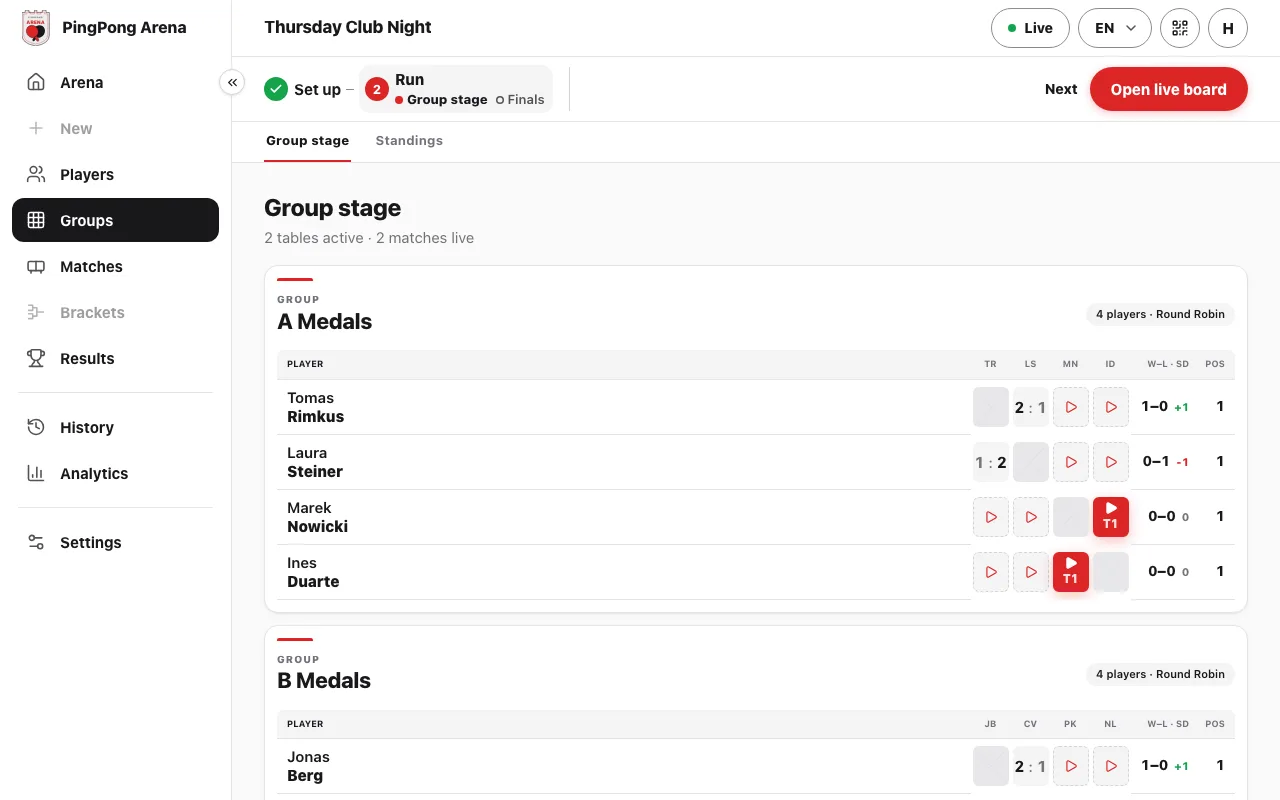Open the H user avatar menu
The image size is (1280, 800).
coord(1228,28)
